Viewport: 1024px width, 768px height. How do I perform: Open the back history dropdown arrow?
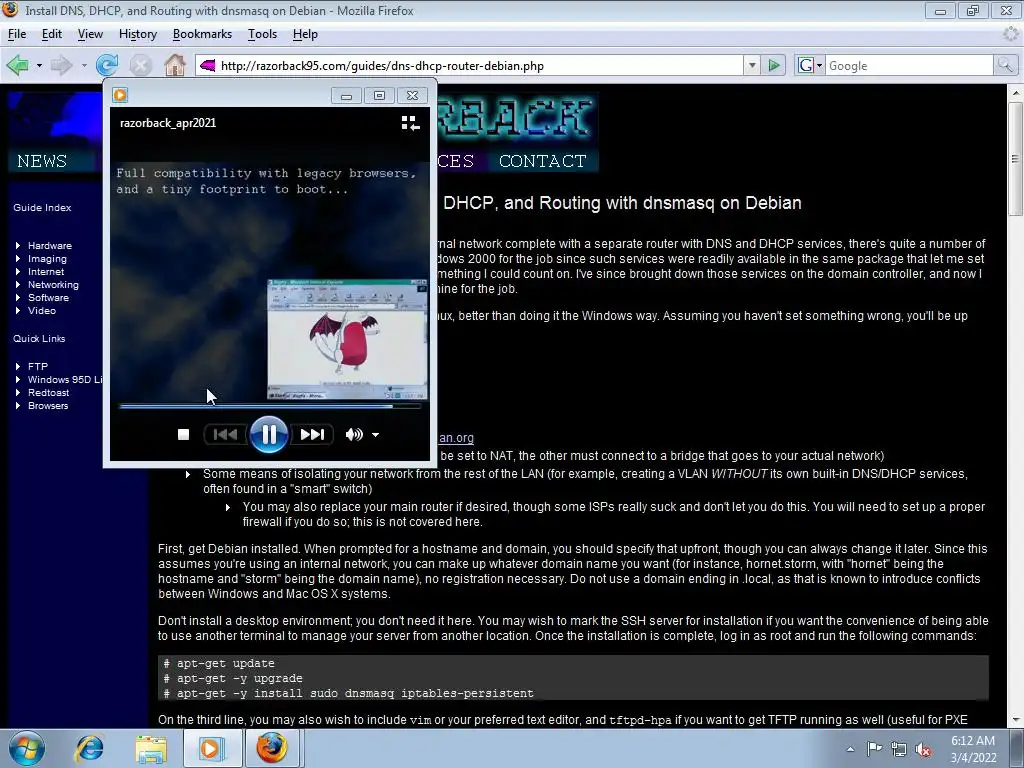39,65
